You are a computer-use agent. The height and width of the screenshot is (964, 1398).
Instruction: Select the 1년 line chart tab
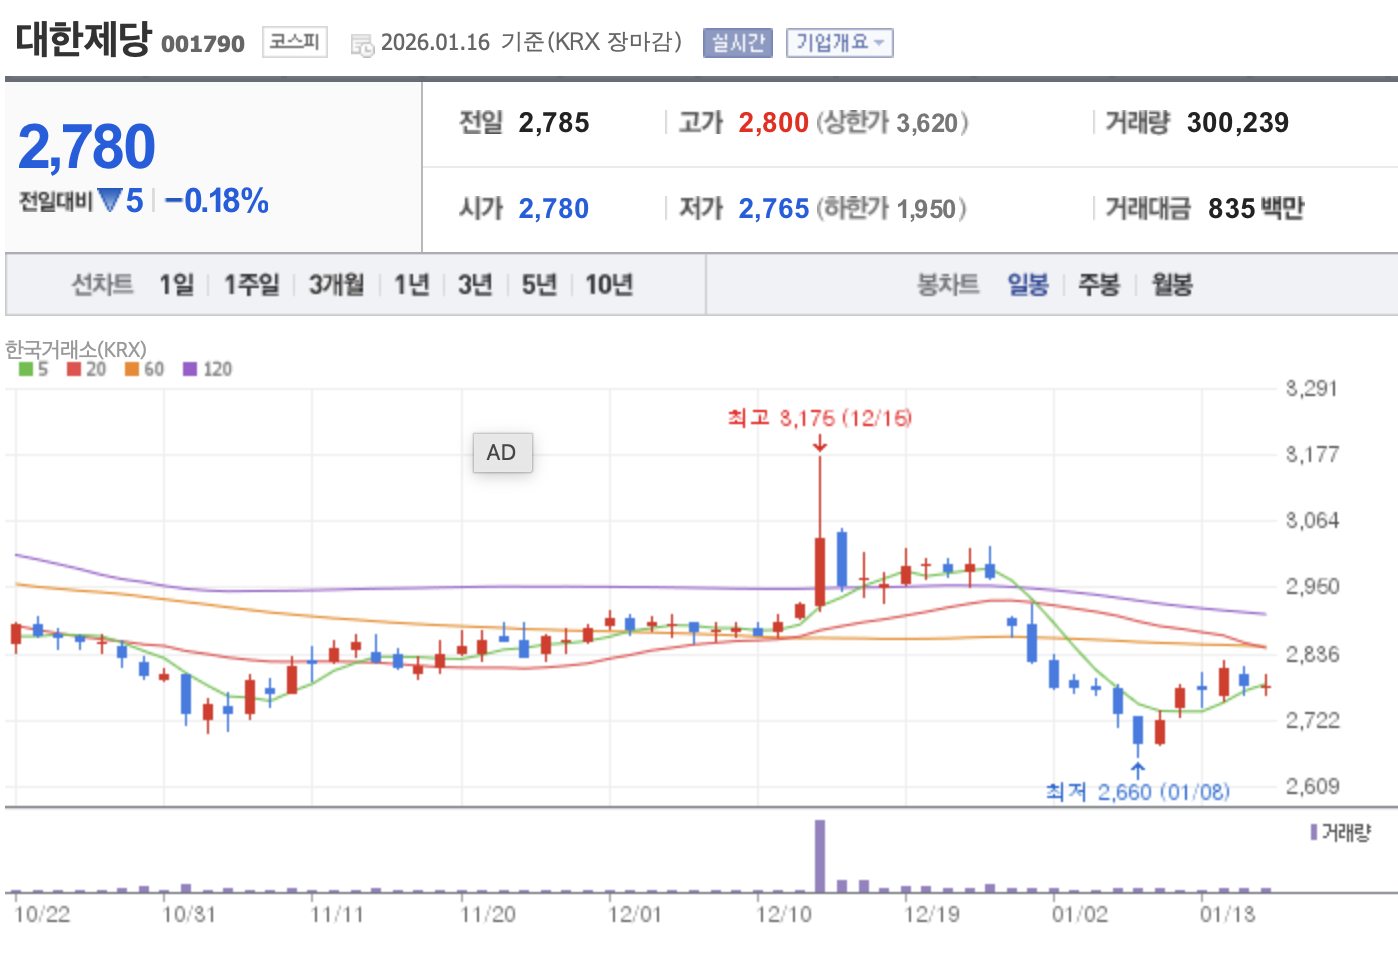(x=412, y=285)
